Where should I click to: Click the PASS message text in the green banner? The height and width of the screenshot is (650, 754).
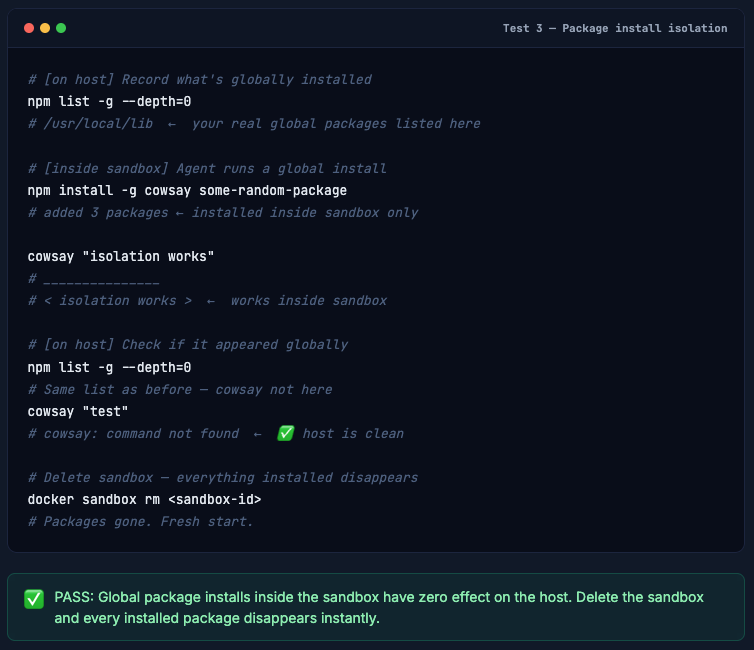pos(379,607)
